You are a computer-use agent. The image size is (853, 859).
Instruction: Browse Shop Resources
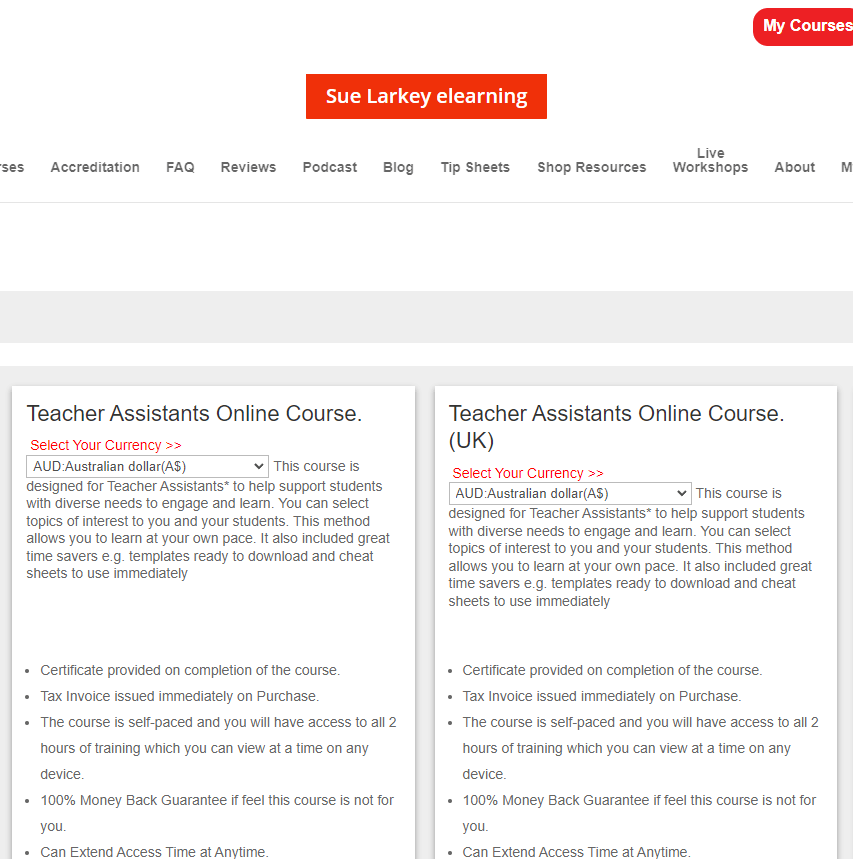pyautogui.click(x=591, y=167)
